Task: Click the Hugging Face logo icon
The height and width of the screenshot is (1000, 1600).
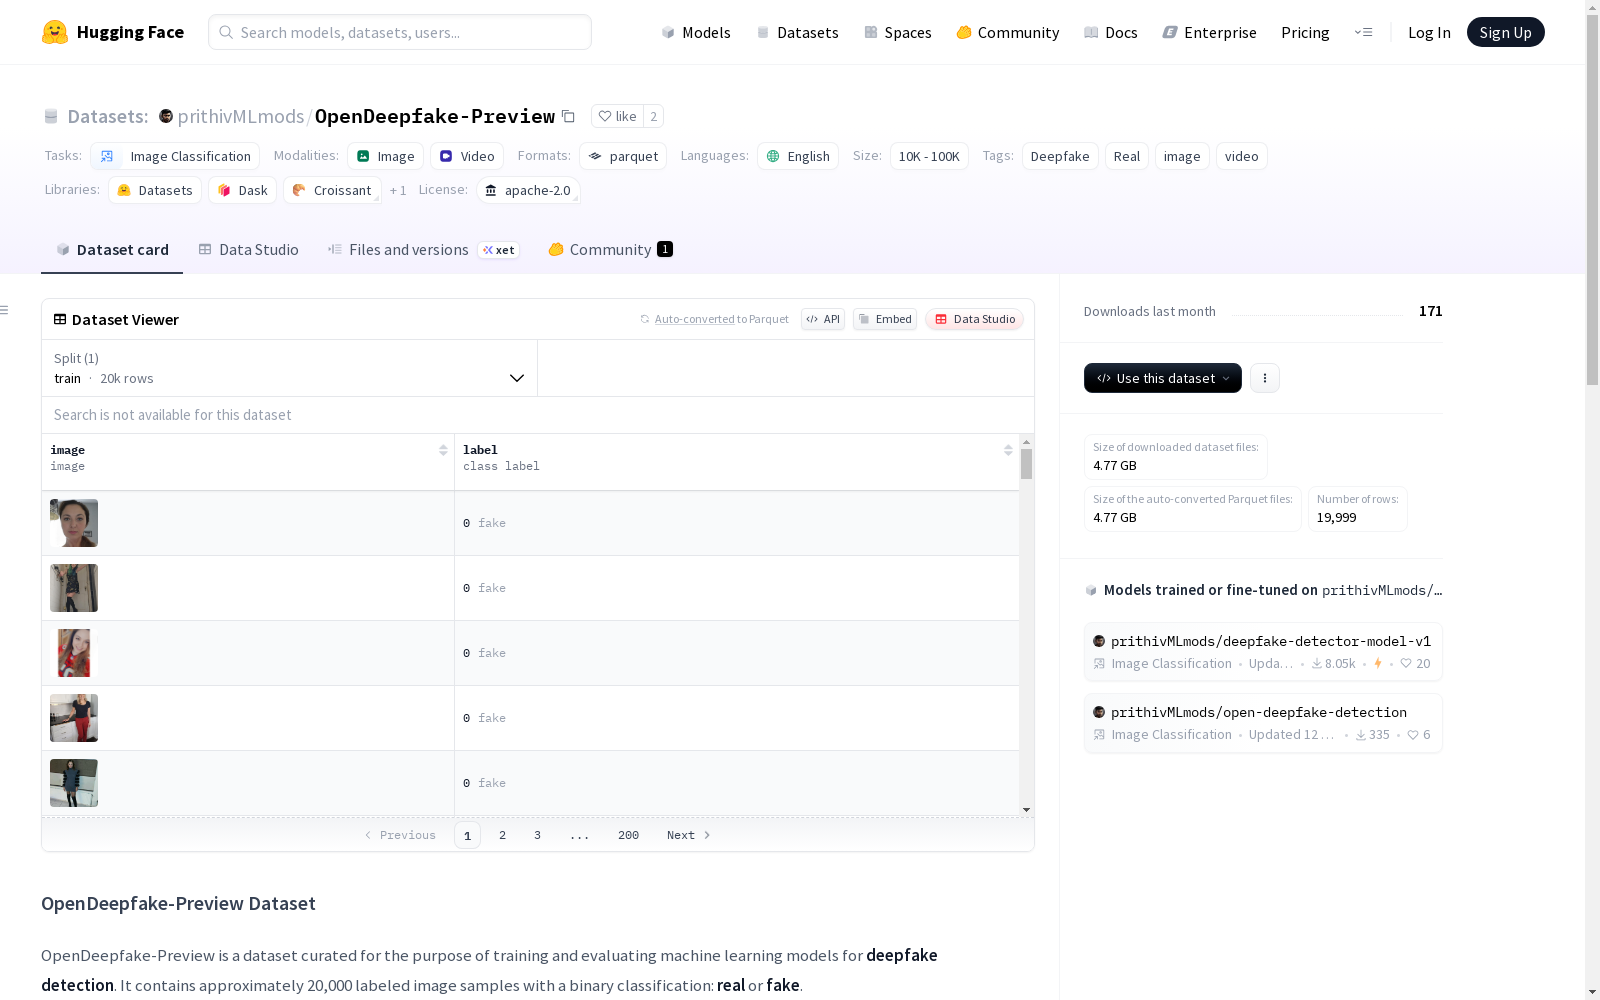Action: point(55,32)
